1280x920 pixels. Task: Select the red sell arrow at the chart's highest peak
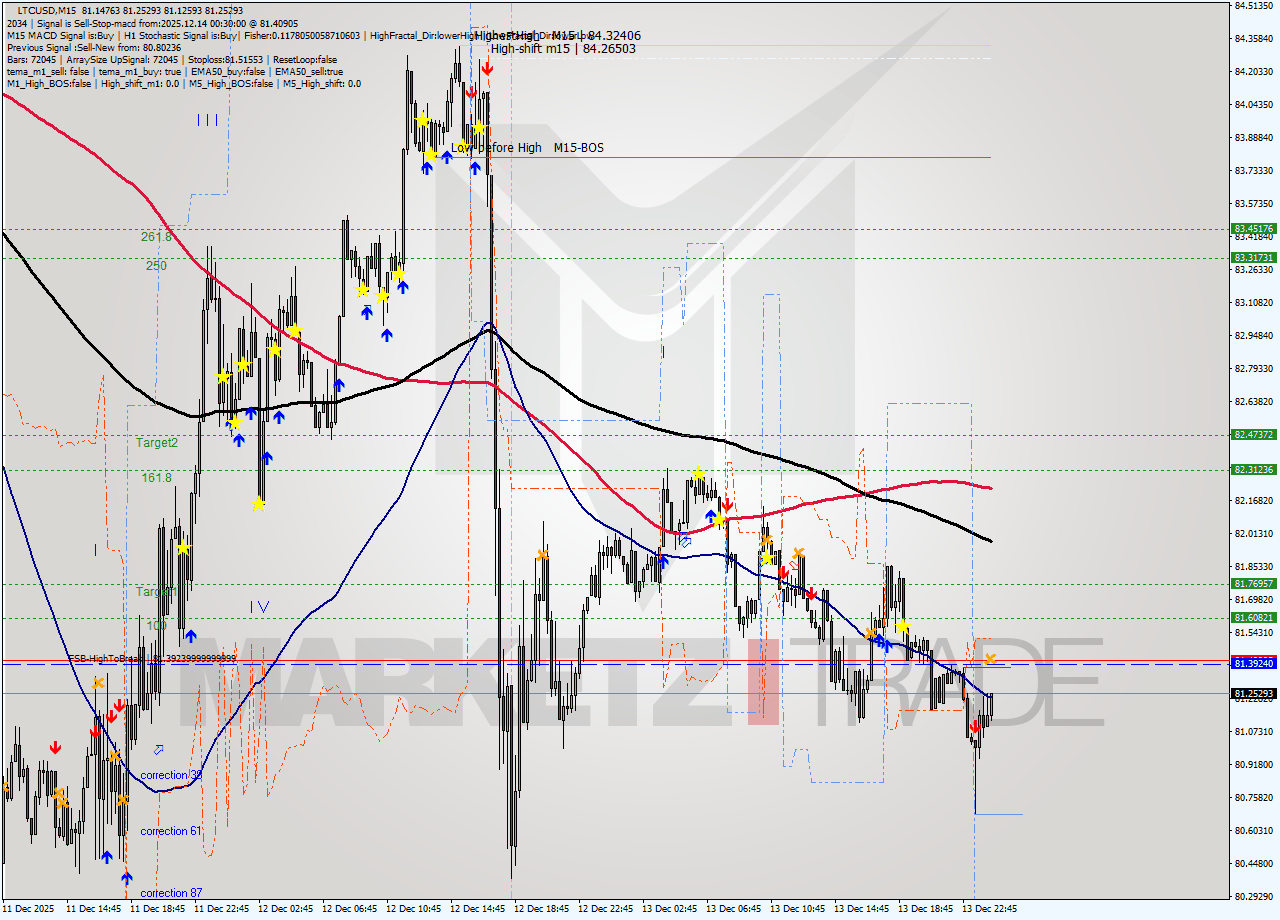coord(488,68)
